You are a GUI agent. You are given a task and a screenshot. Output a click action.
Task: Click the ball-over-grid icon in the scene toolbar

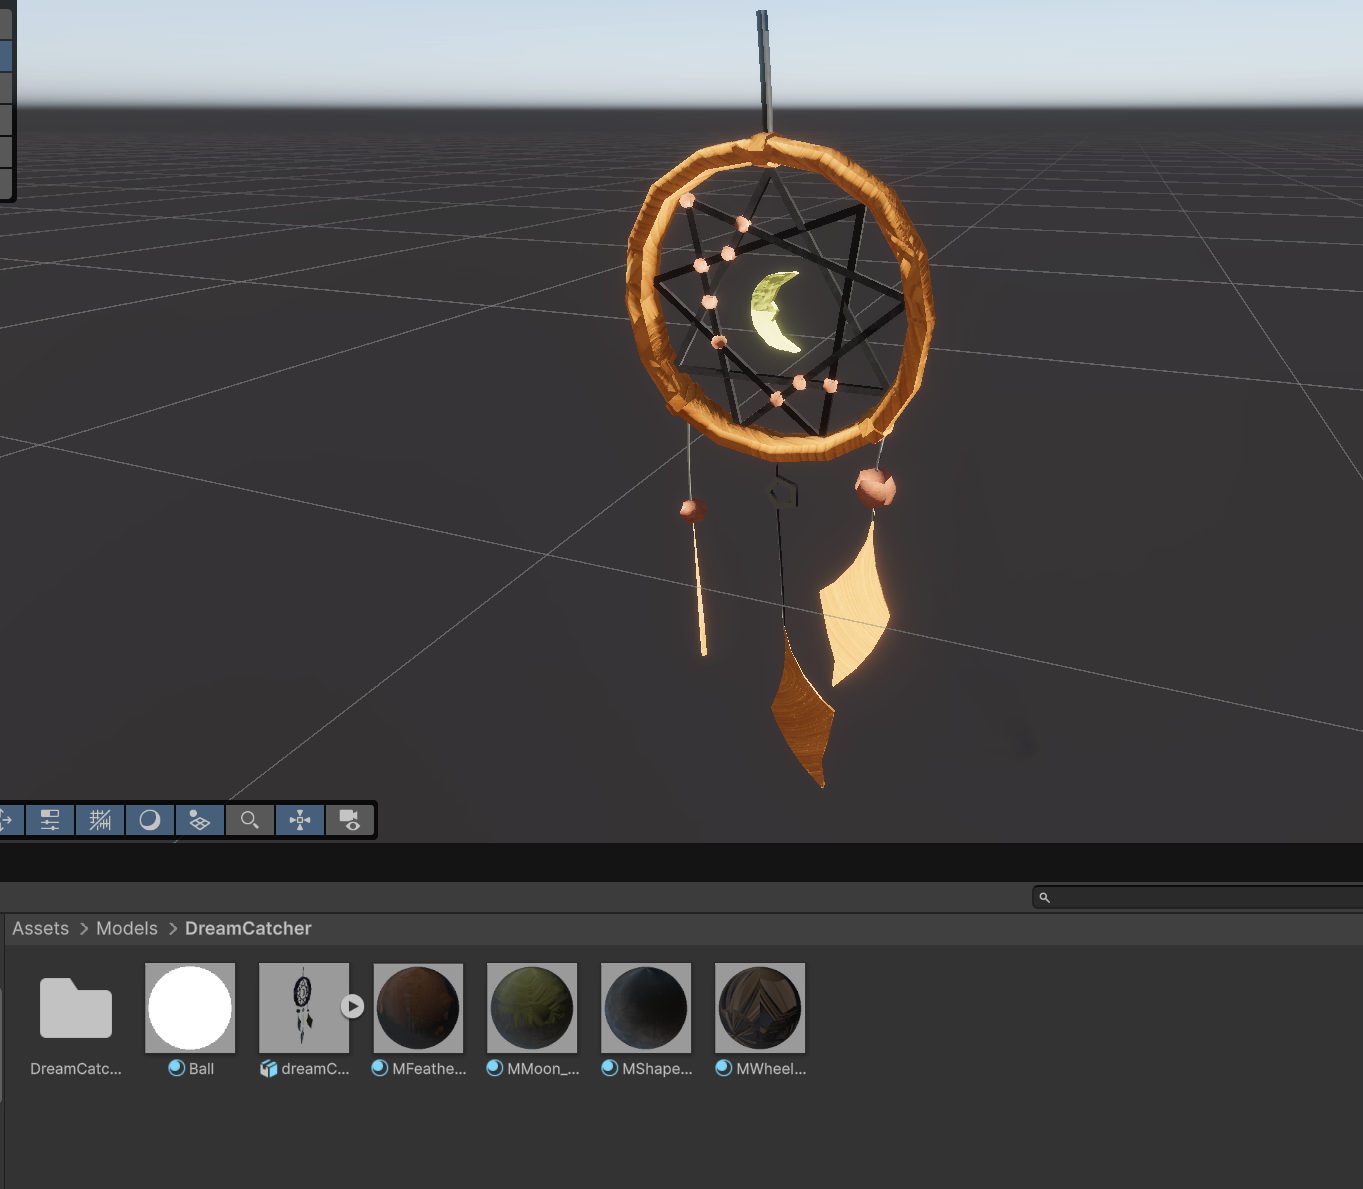pos(200,821)
